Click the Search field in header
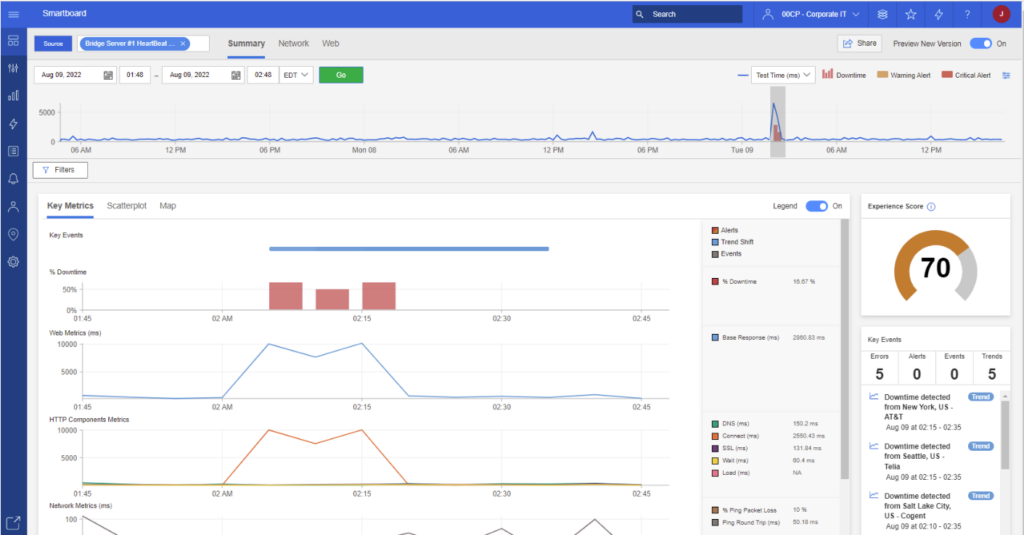This screenshot has height=535, width=1024. pyautogui.click(x=687, y=14)
